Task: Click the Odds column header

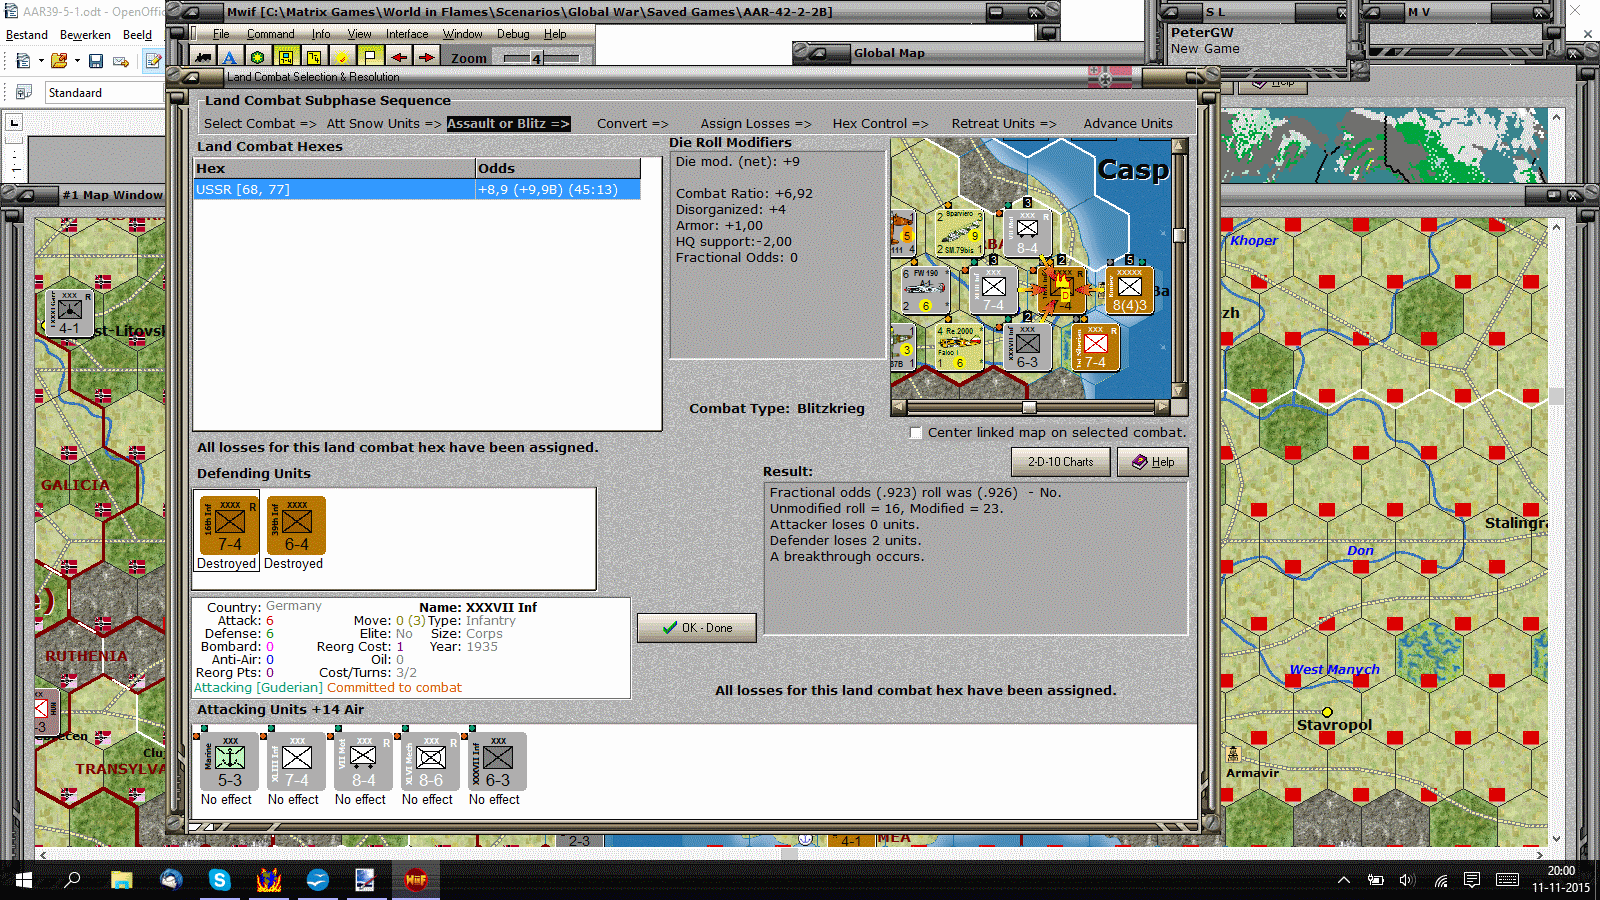Action: tap(558, 168)
